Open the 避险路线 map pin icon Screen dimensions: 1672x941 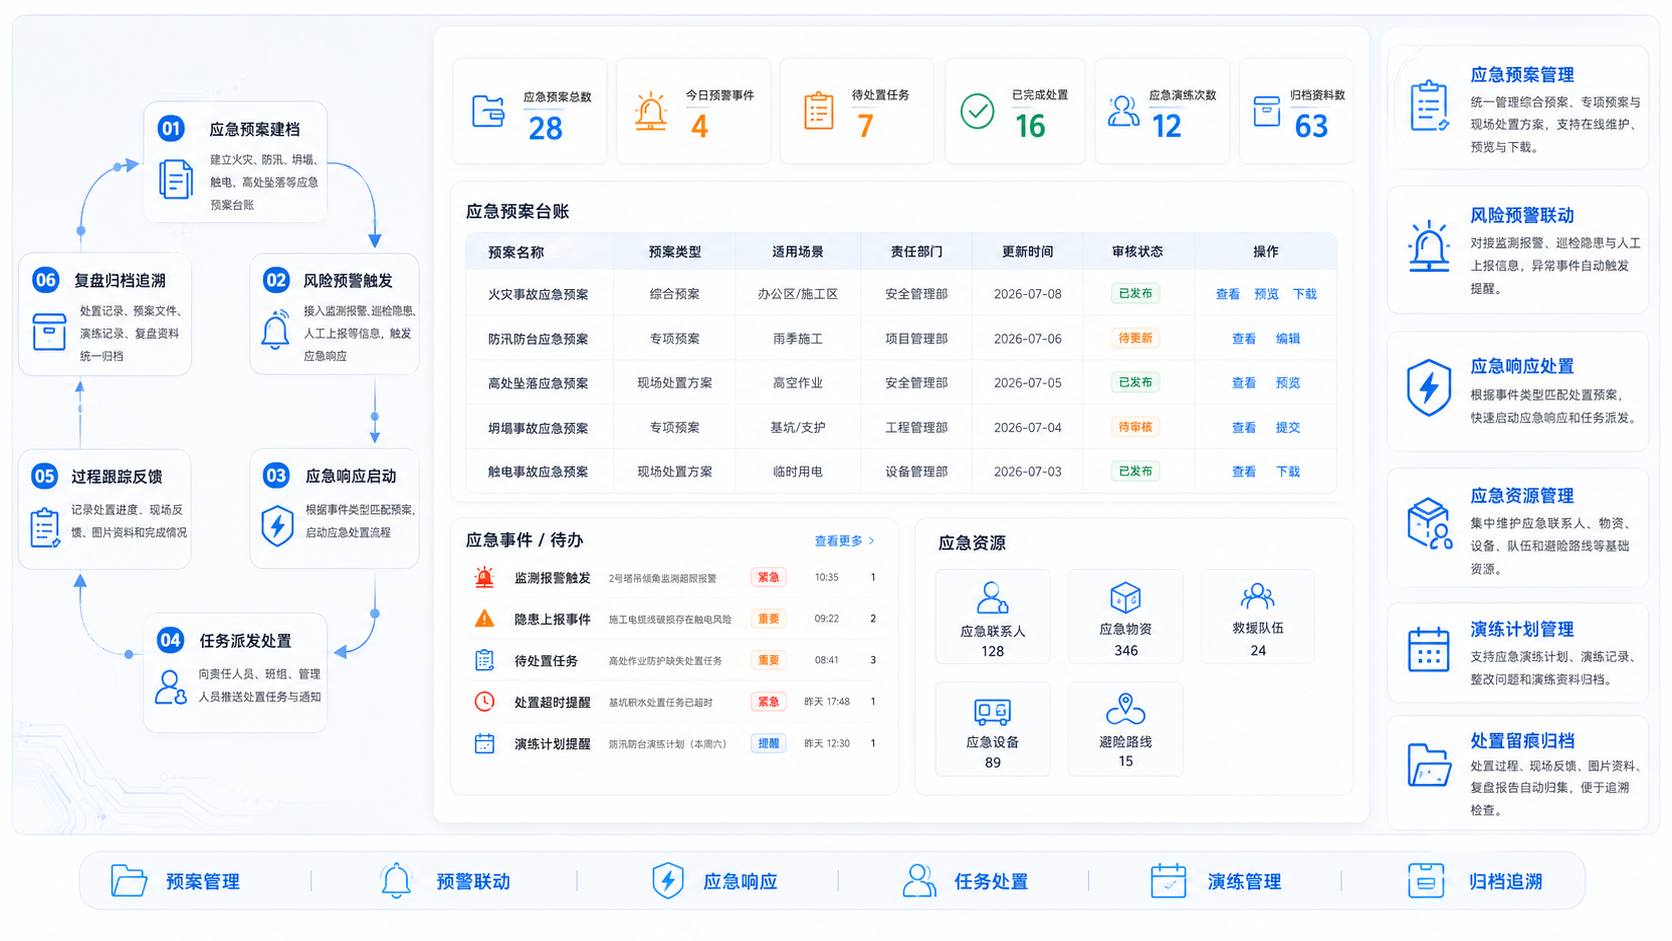click(x=1125, y=709)
